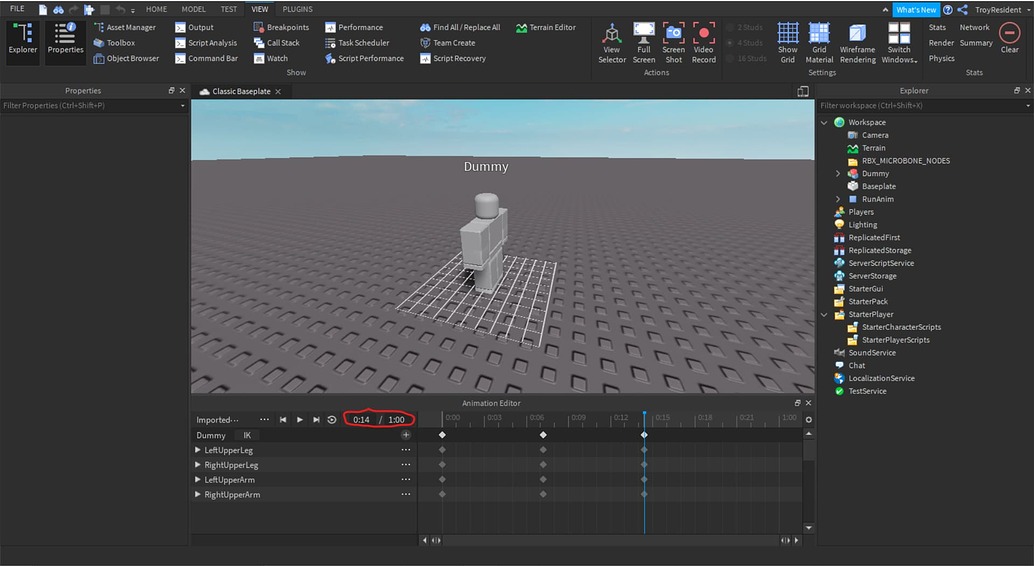This screenshot has height=566, width=1034.
Task: Toggle Wireframe Rendering
Action: (x=857, y=43)
